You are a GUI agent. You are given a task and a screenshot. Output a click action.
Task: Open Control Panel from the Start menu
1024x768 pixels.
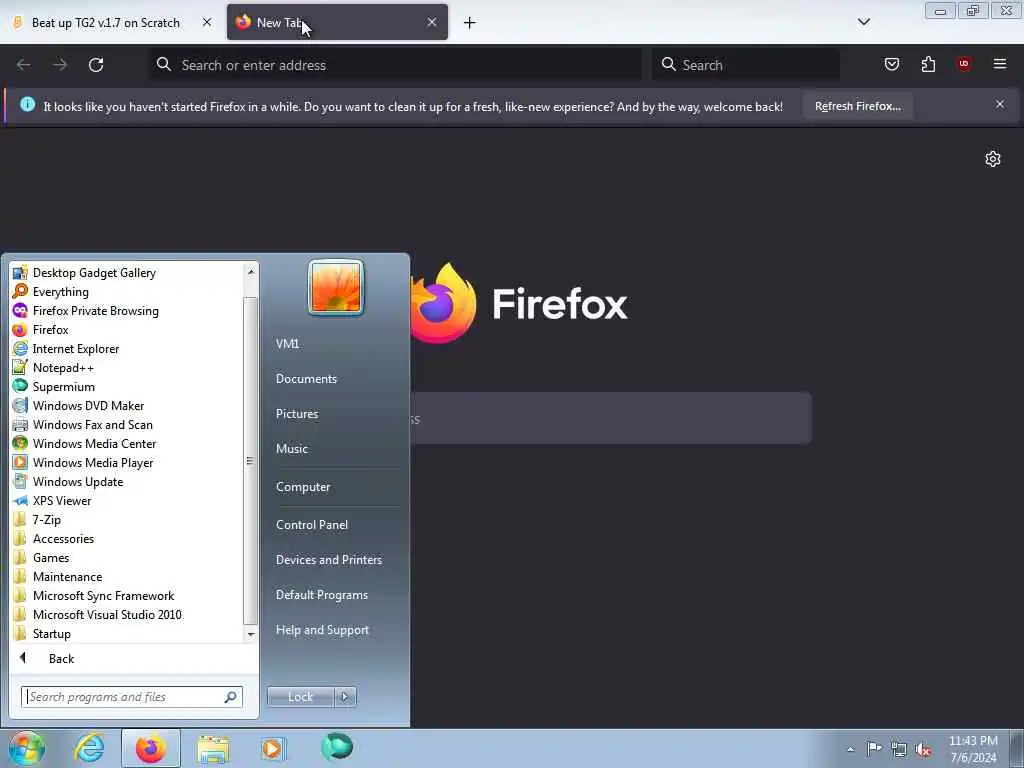[312, 524]
